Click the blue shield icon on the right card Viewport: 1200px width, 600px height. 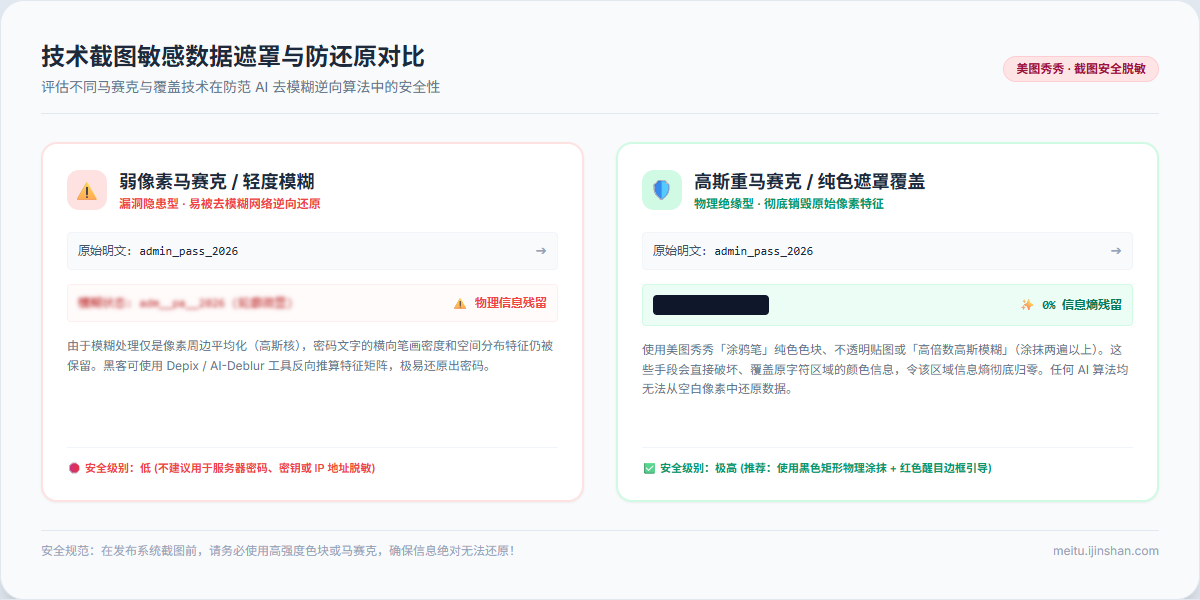point(662,190)
